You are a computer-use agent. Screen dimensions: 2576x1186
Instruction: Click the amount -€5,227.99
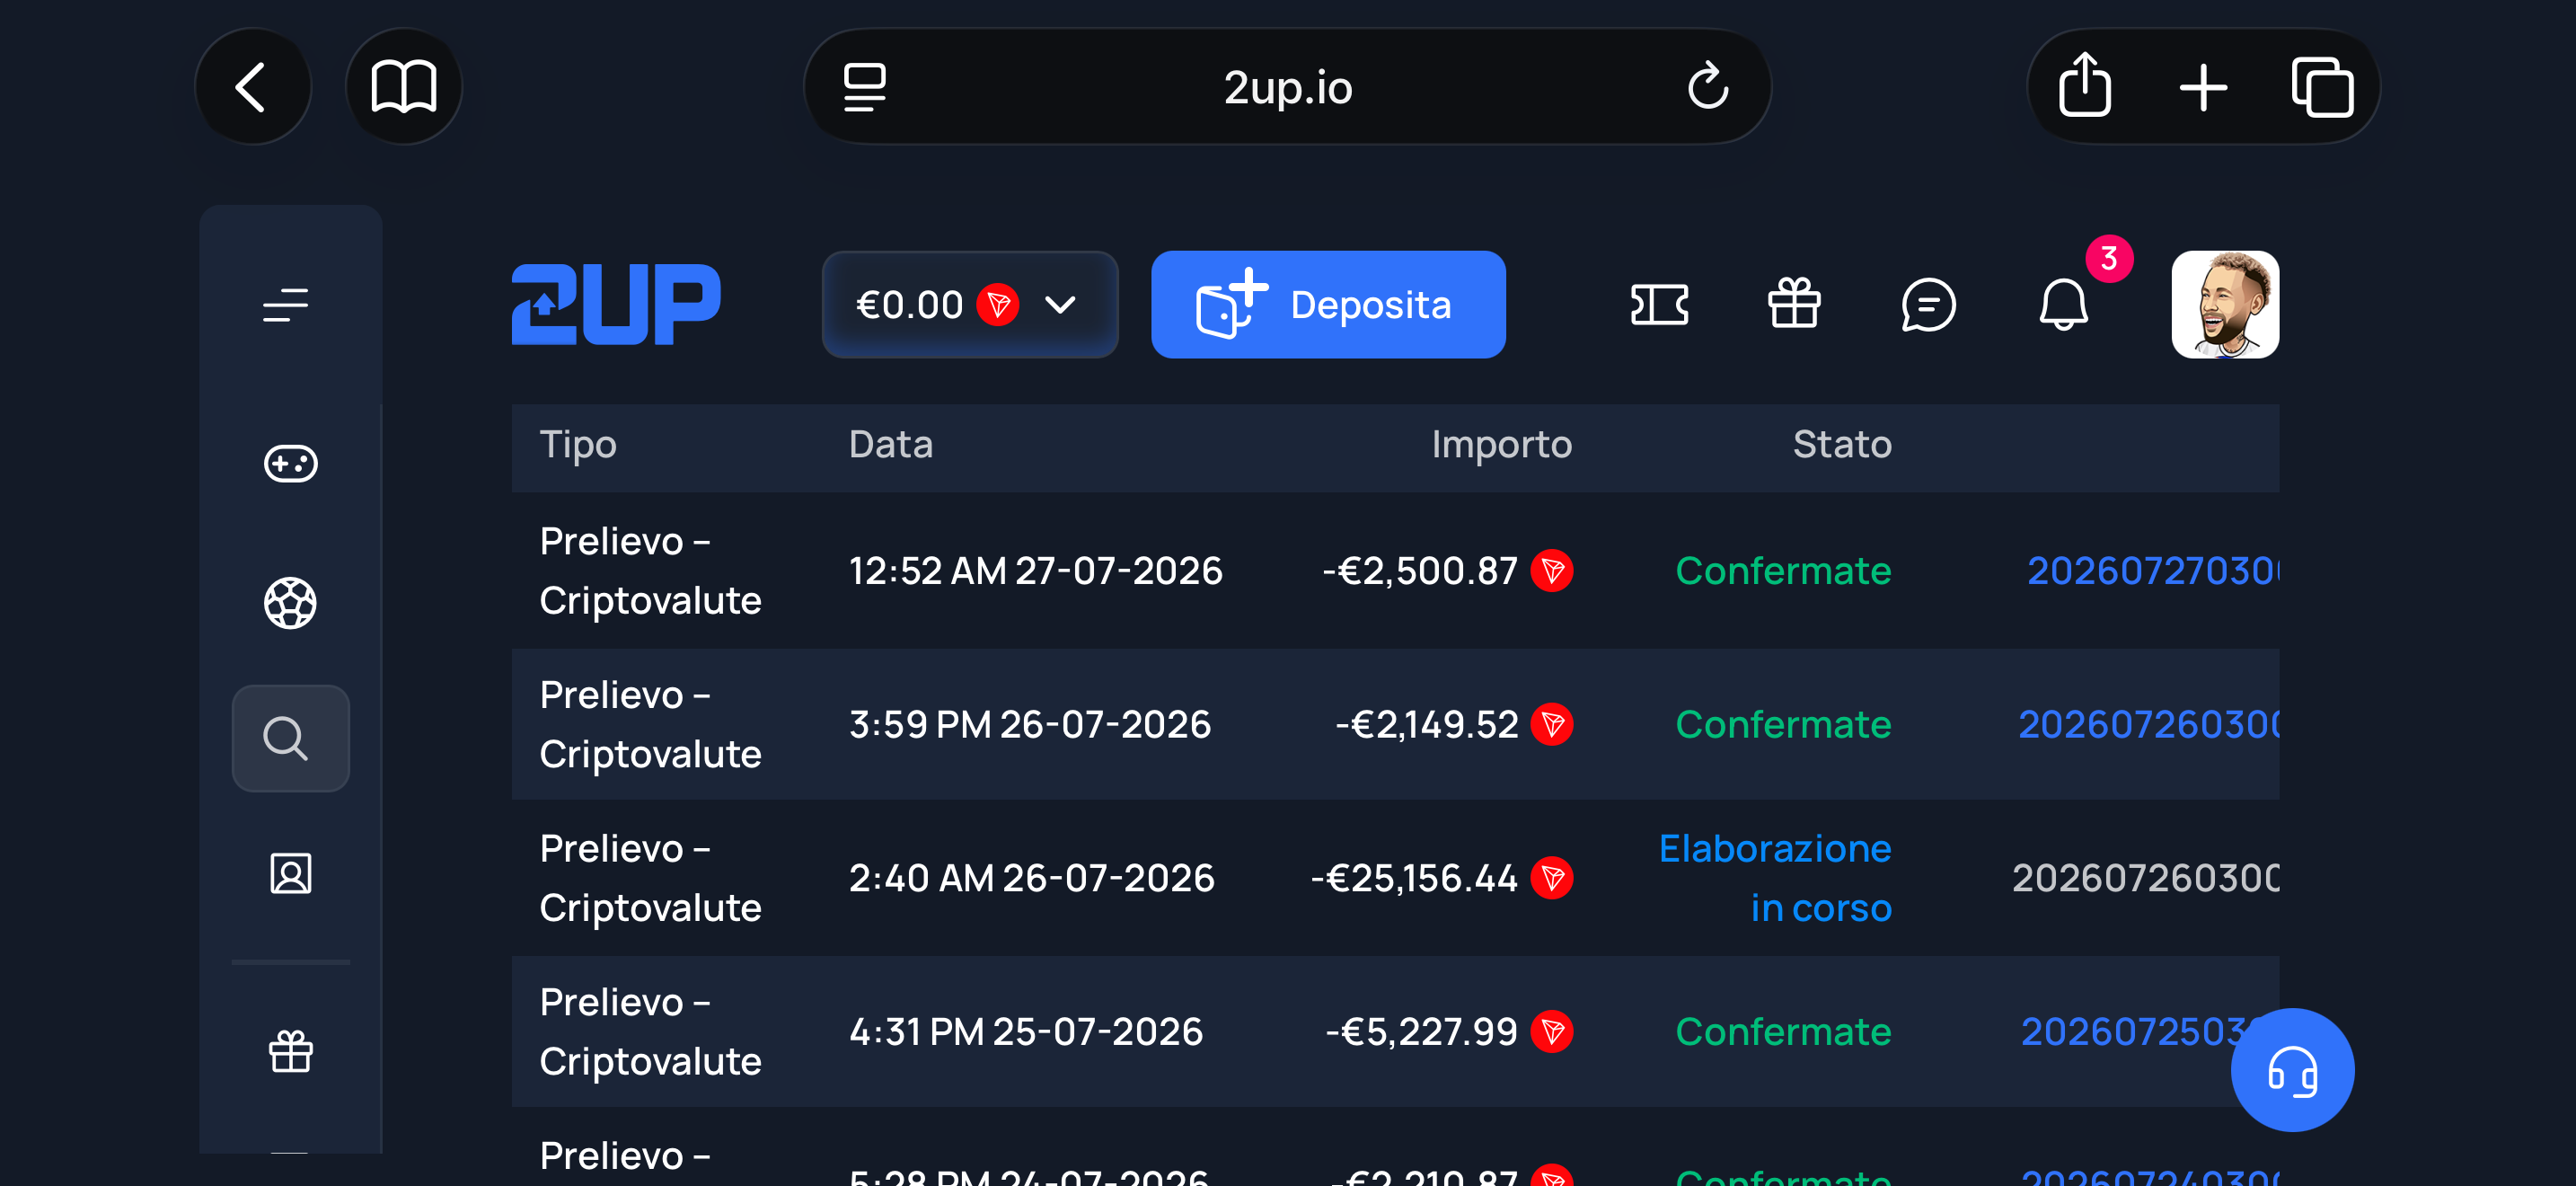pos(1422,1031)
